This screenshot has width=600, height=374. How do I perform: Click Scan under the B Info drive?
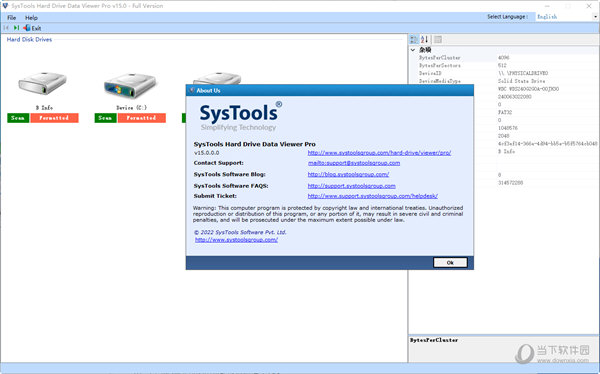click(18, 118)
